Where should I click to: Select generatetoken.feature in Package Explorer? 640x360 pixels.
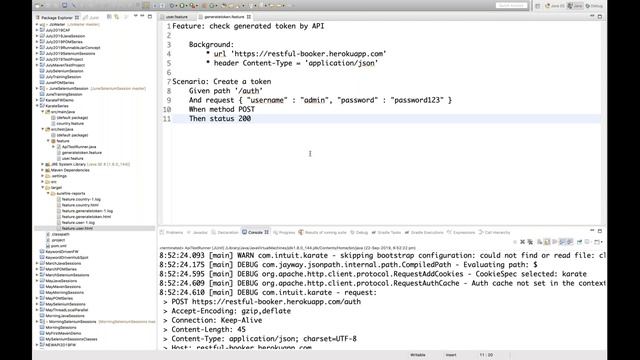click(82, 153)
